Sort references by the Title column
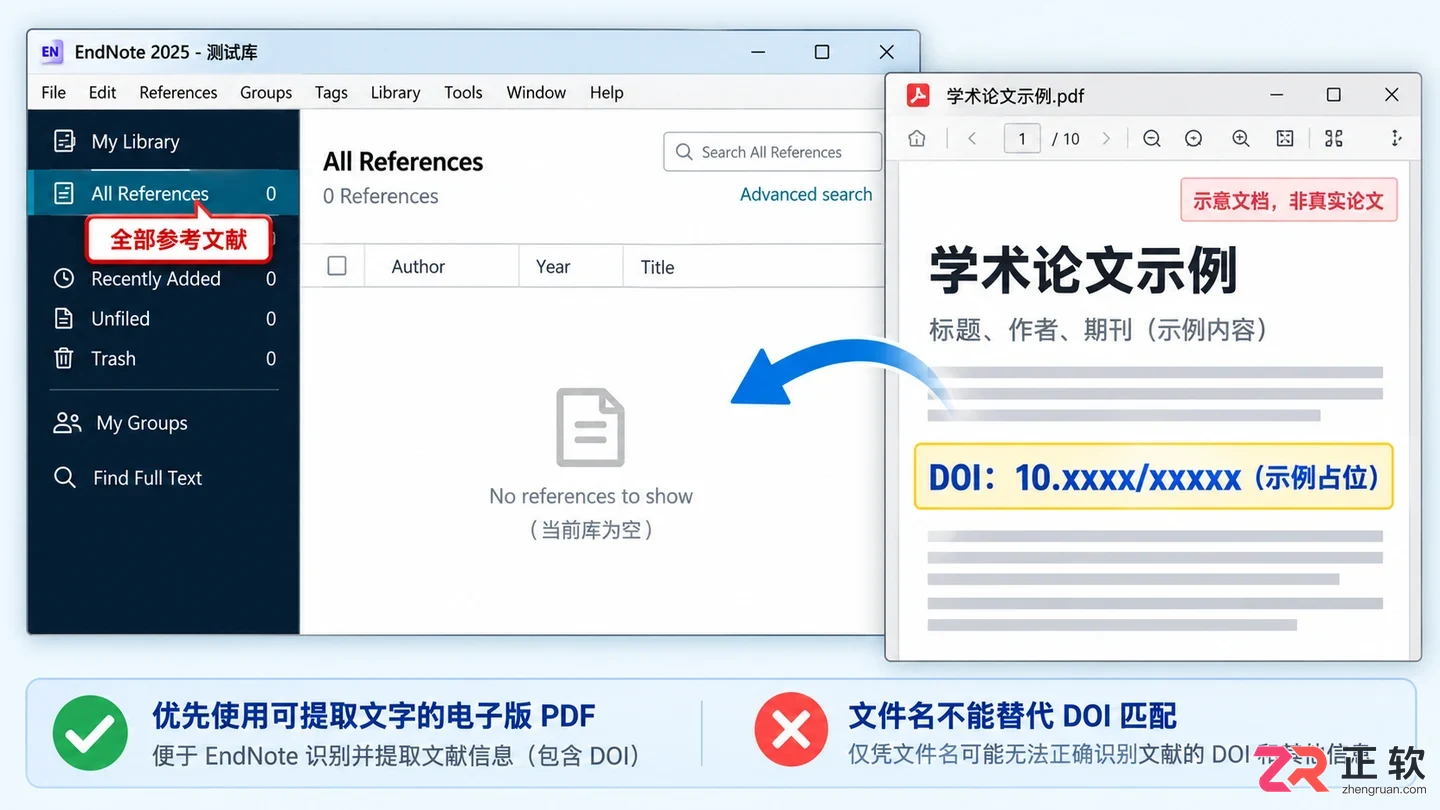This screenshot has width=1440, height=810. (658, 267)
